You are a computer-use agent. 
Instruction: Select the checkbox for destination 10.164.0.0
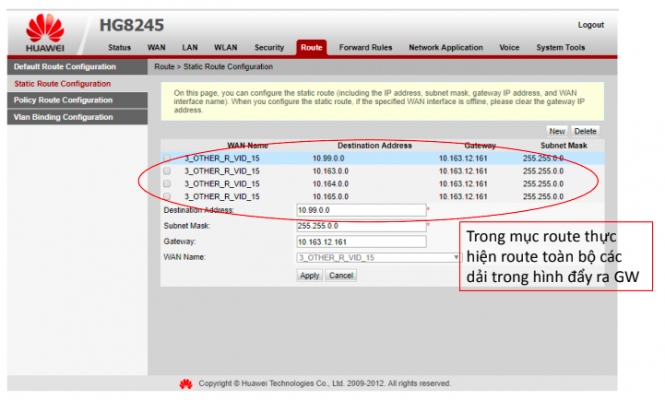pyautogui.click(x=167, y=184)
